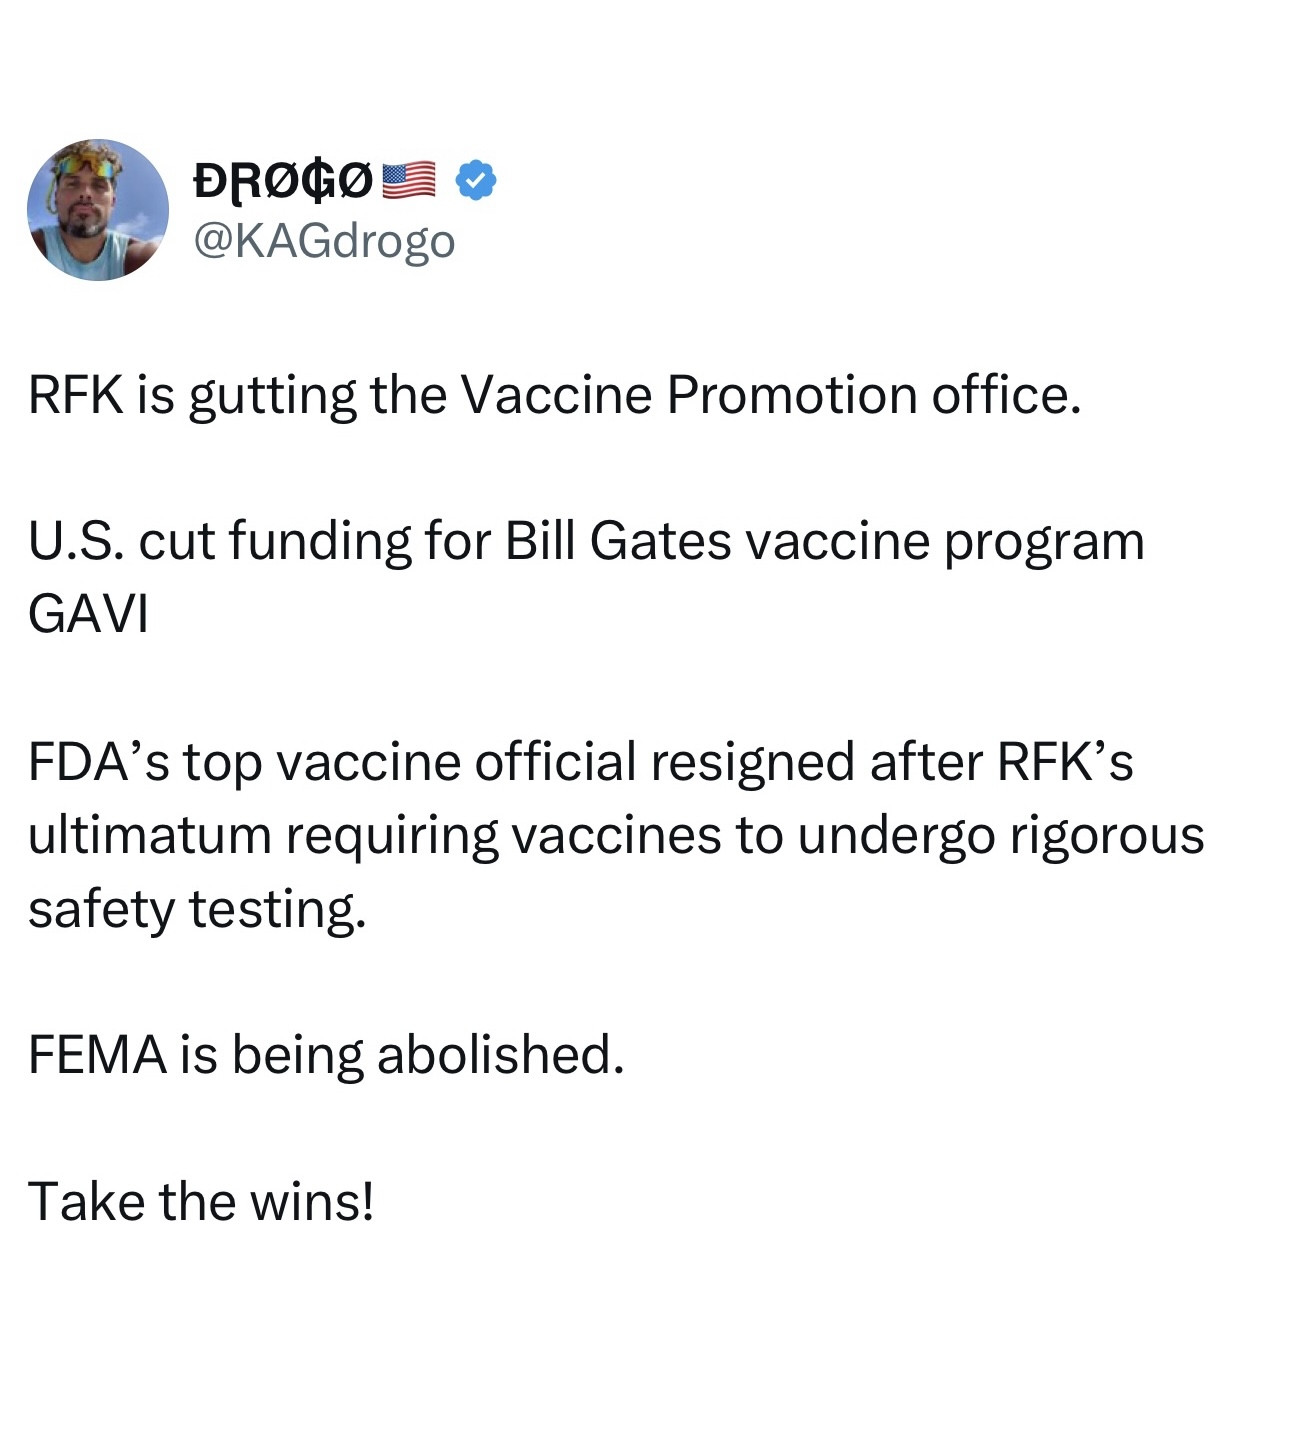This screenshot has height=1442, width=1290.
Task: Click the American flag emoji beside the name
Action: [x=409, y=181]
